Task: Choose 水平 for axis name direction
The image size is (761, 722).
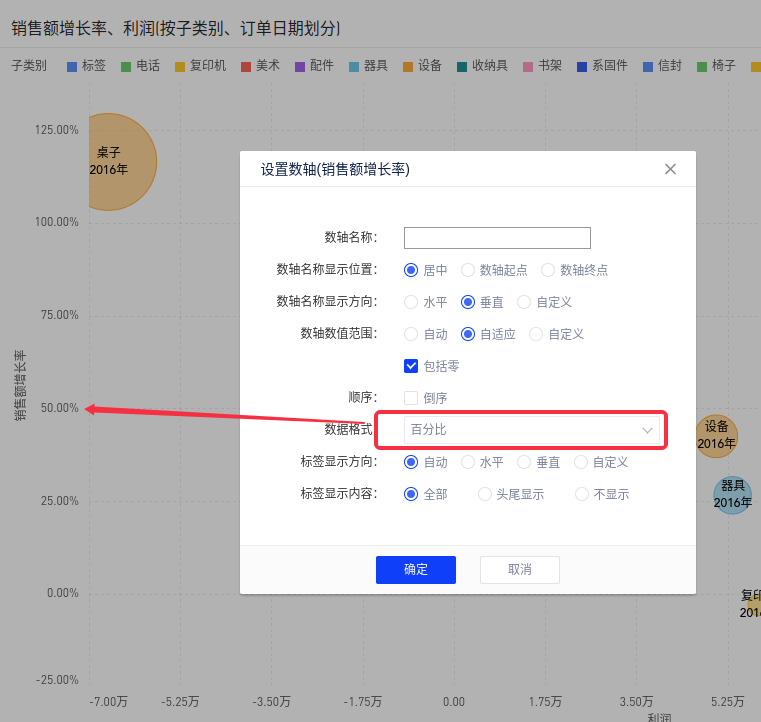Action: 411,302
